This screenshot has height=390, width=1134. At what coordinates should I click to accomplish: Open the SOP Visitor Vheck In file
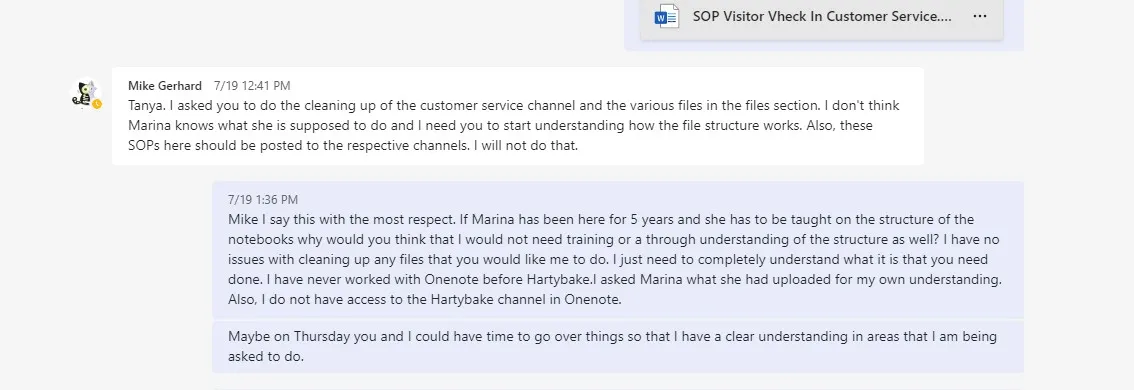click(x=822, y=16)
